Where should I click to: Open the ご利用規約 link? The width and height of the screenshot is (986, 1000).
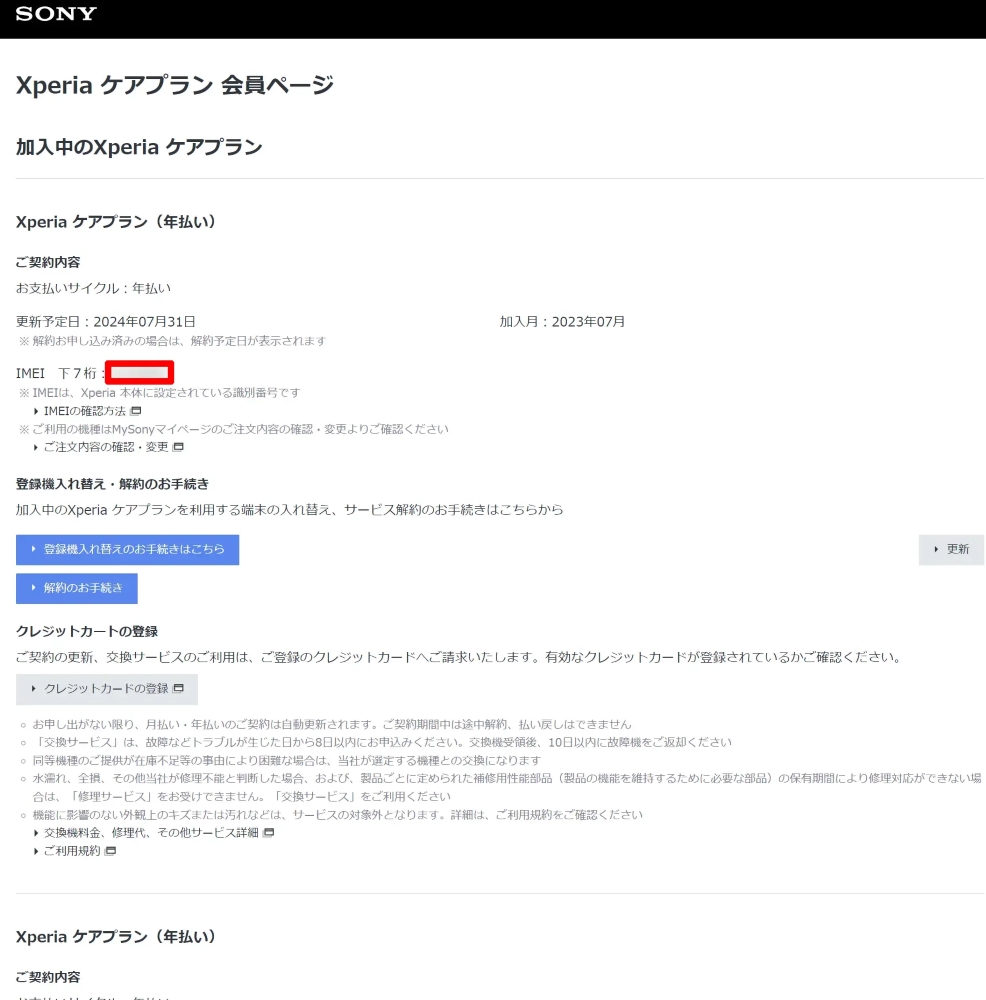(71, 851)
